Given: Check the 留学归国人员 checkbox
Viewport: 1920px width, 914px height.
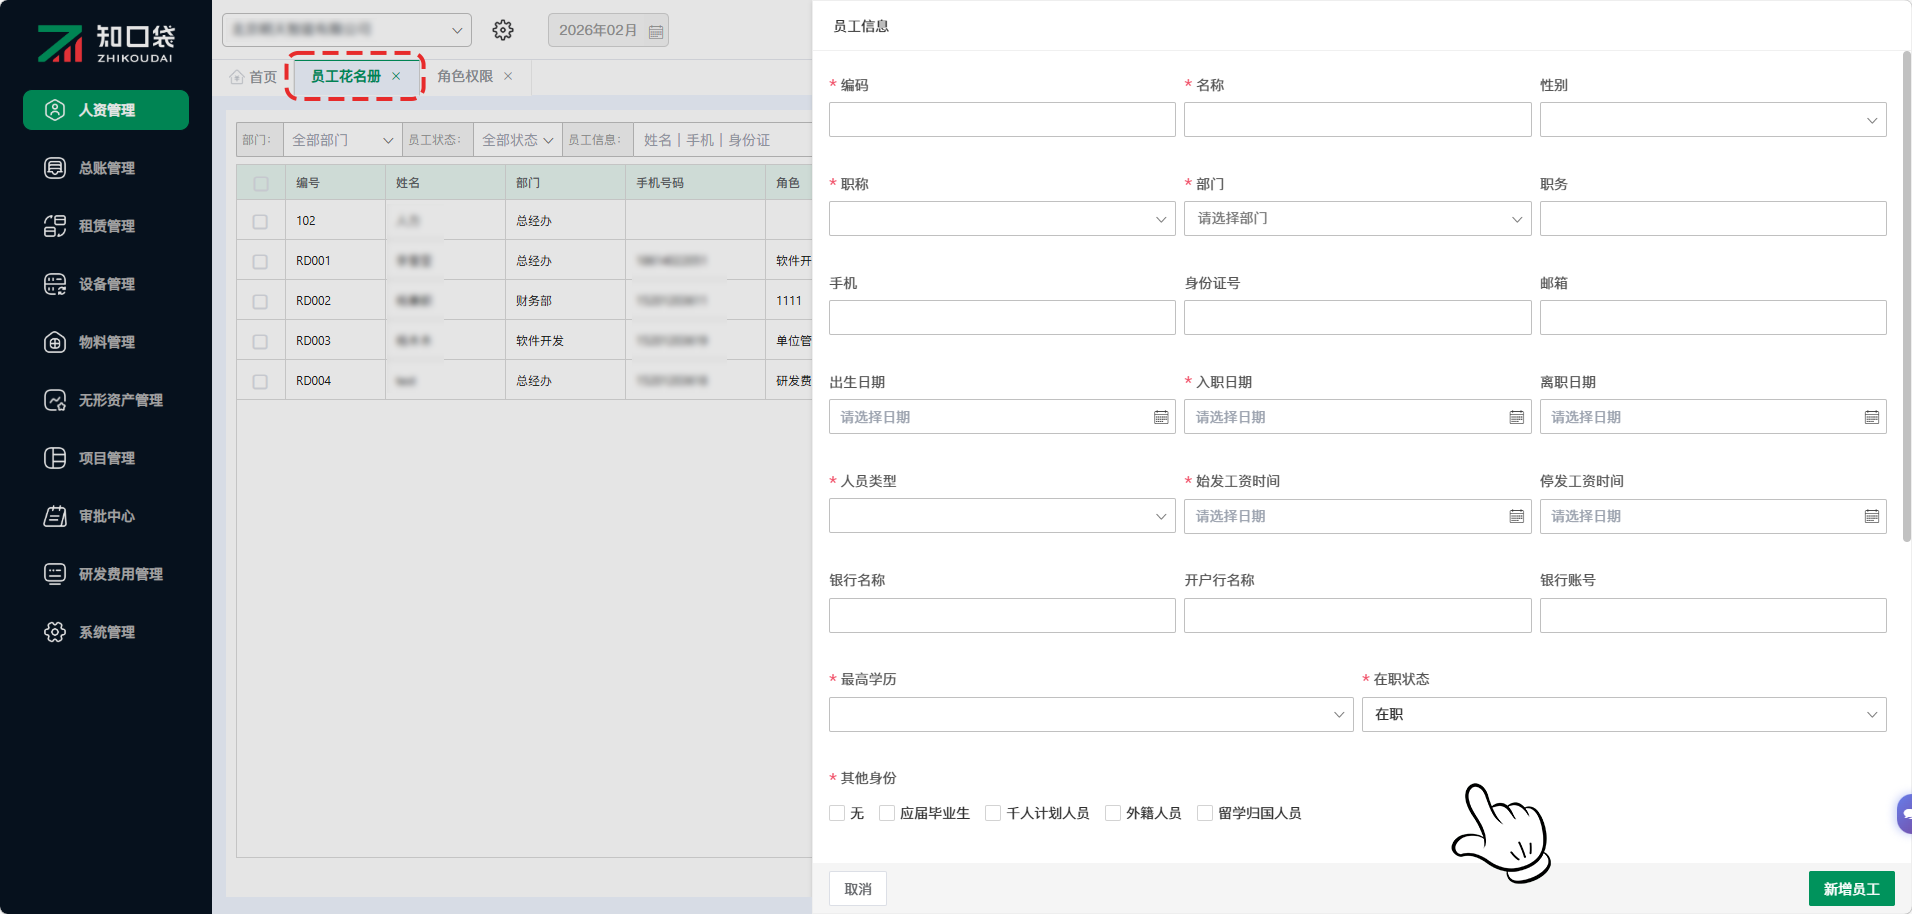Looking at the screenshot, I should click(1205, 813).
